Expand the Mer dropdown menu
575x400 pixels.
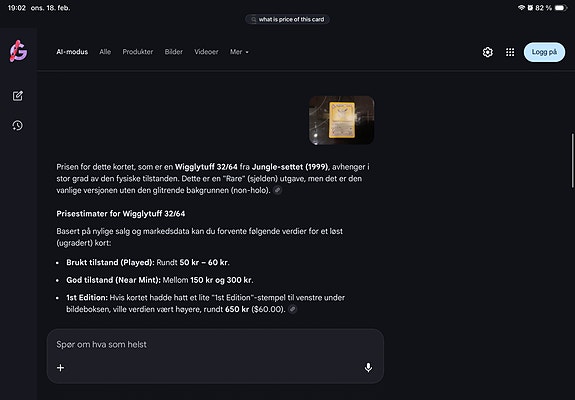239,52
